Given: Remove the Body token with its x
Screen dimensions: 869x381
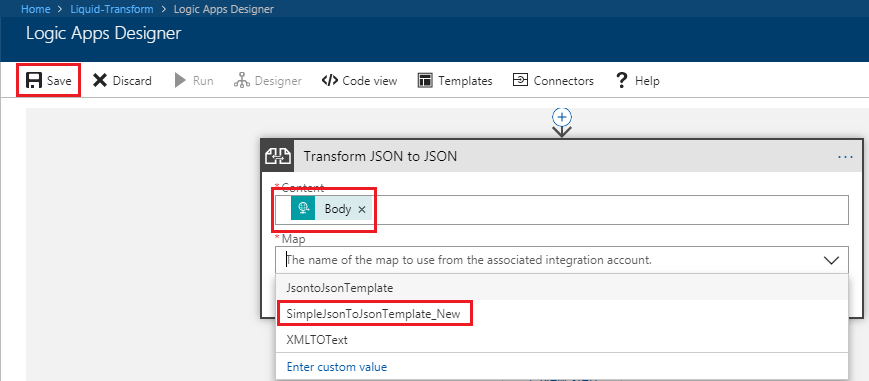Looking at the screenshot, I should point(362,210).
